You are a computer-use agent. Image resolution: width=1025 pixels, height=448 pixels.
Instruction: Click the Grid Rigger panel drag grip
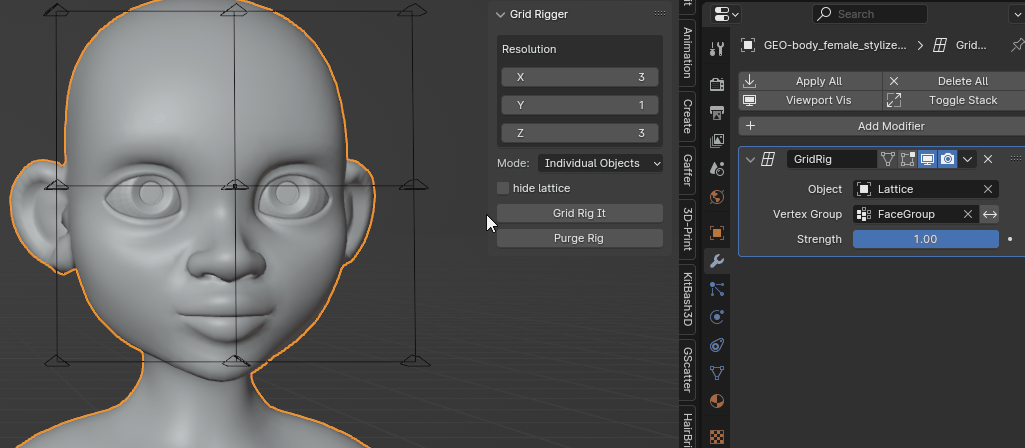pyautogui.click(x=660, y=14)
